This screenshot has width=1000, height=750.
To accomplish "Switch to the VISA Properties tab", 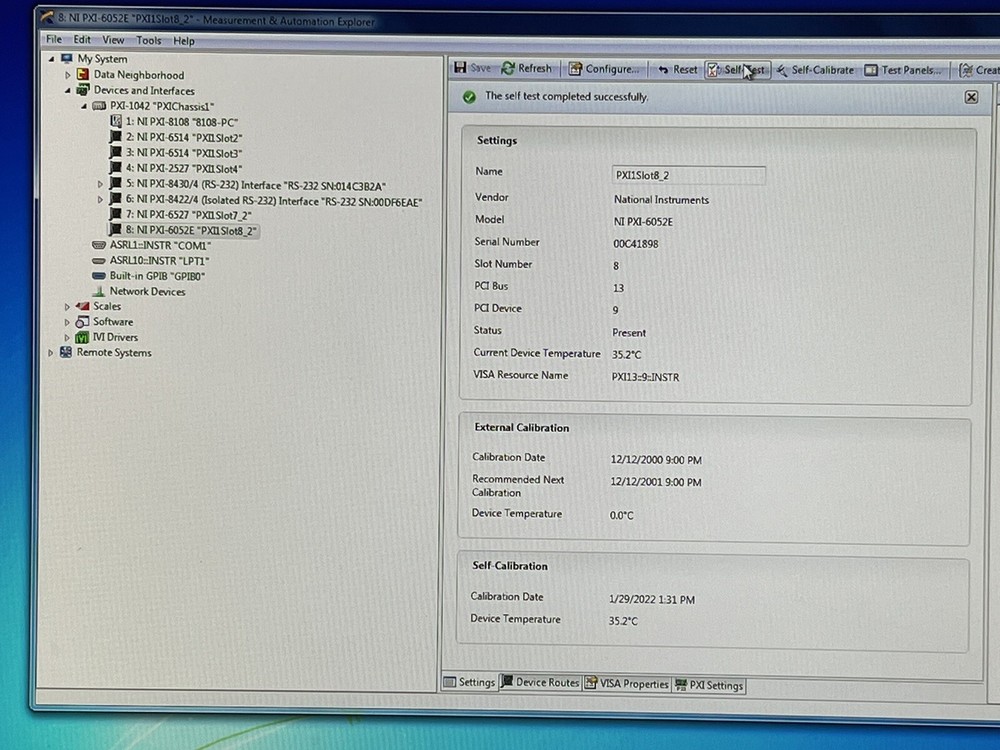I will pyautogui.click(x=626, y=684).
